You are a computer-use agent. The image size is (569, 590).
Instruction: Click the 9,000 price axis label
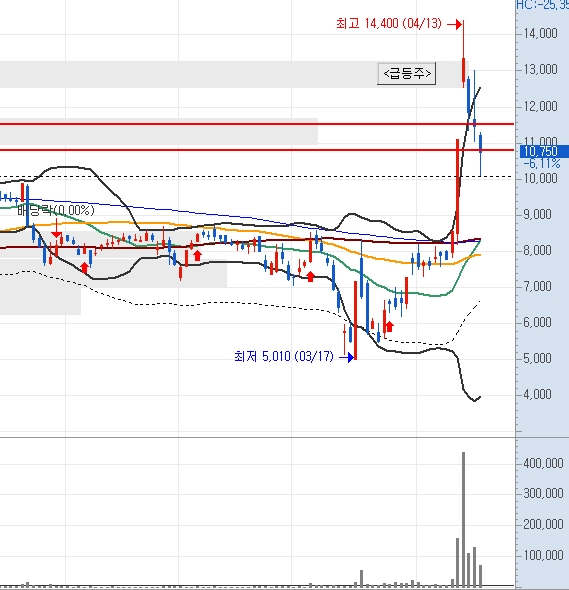click(x=537, y=214)
